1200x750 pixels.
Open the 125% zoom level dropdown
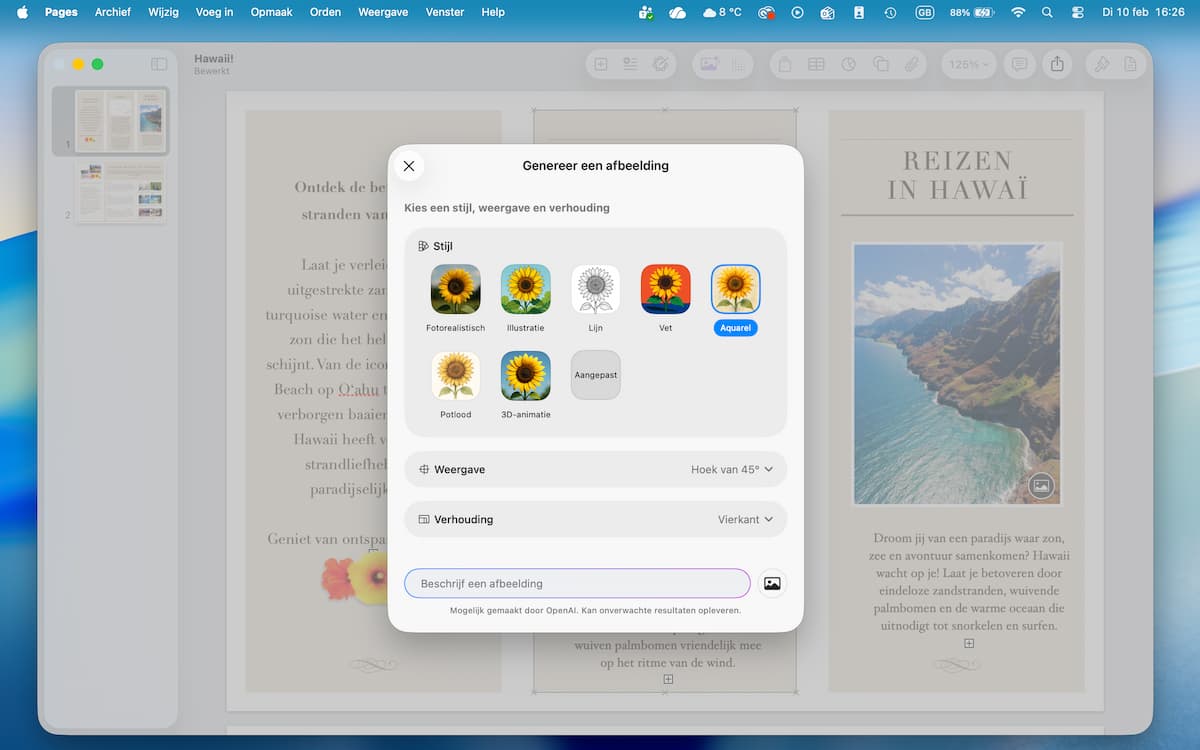pyautogui.click(x=968, y=64)
